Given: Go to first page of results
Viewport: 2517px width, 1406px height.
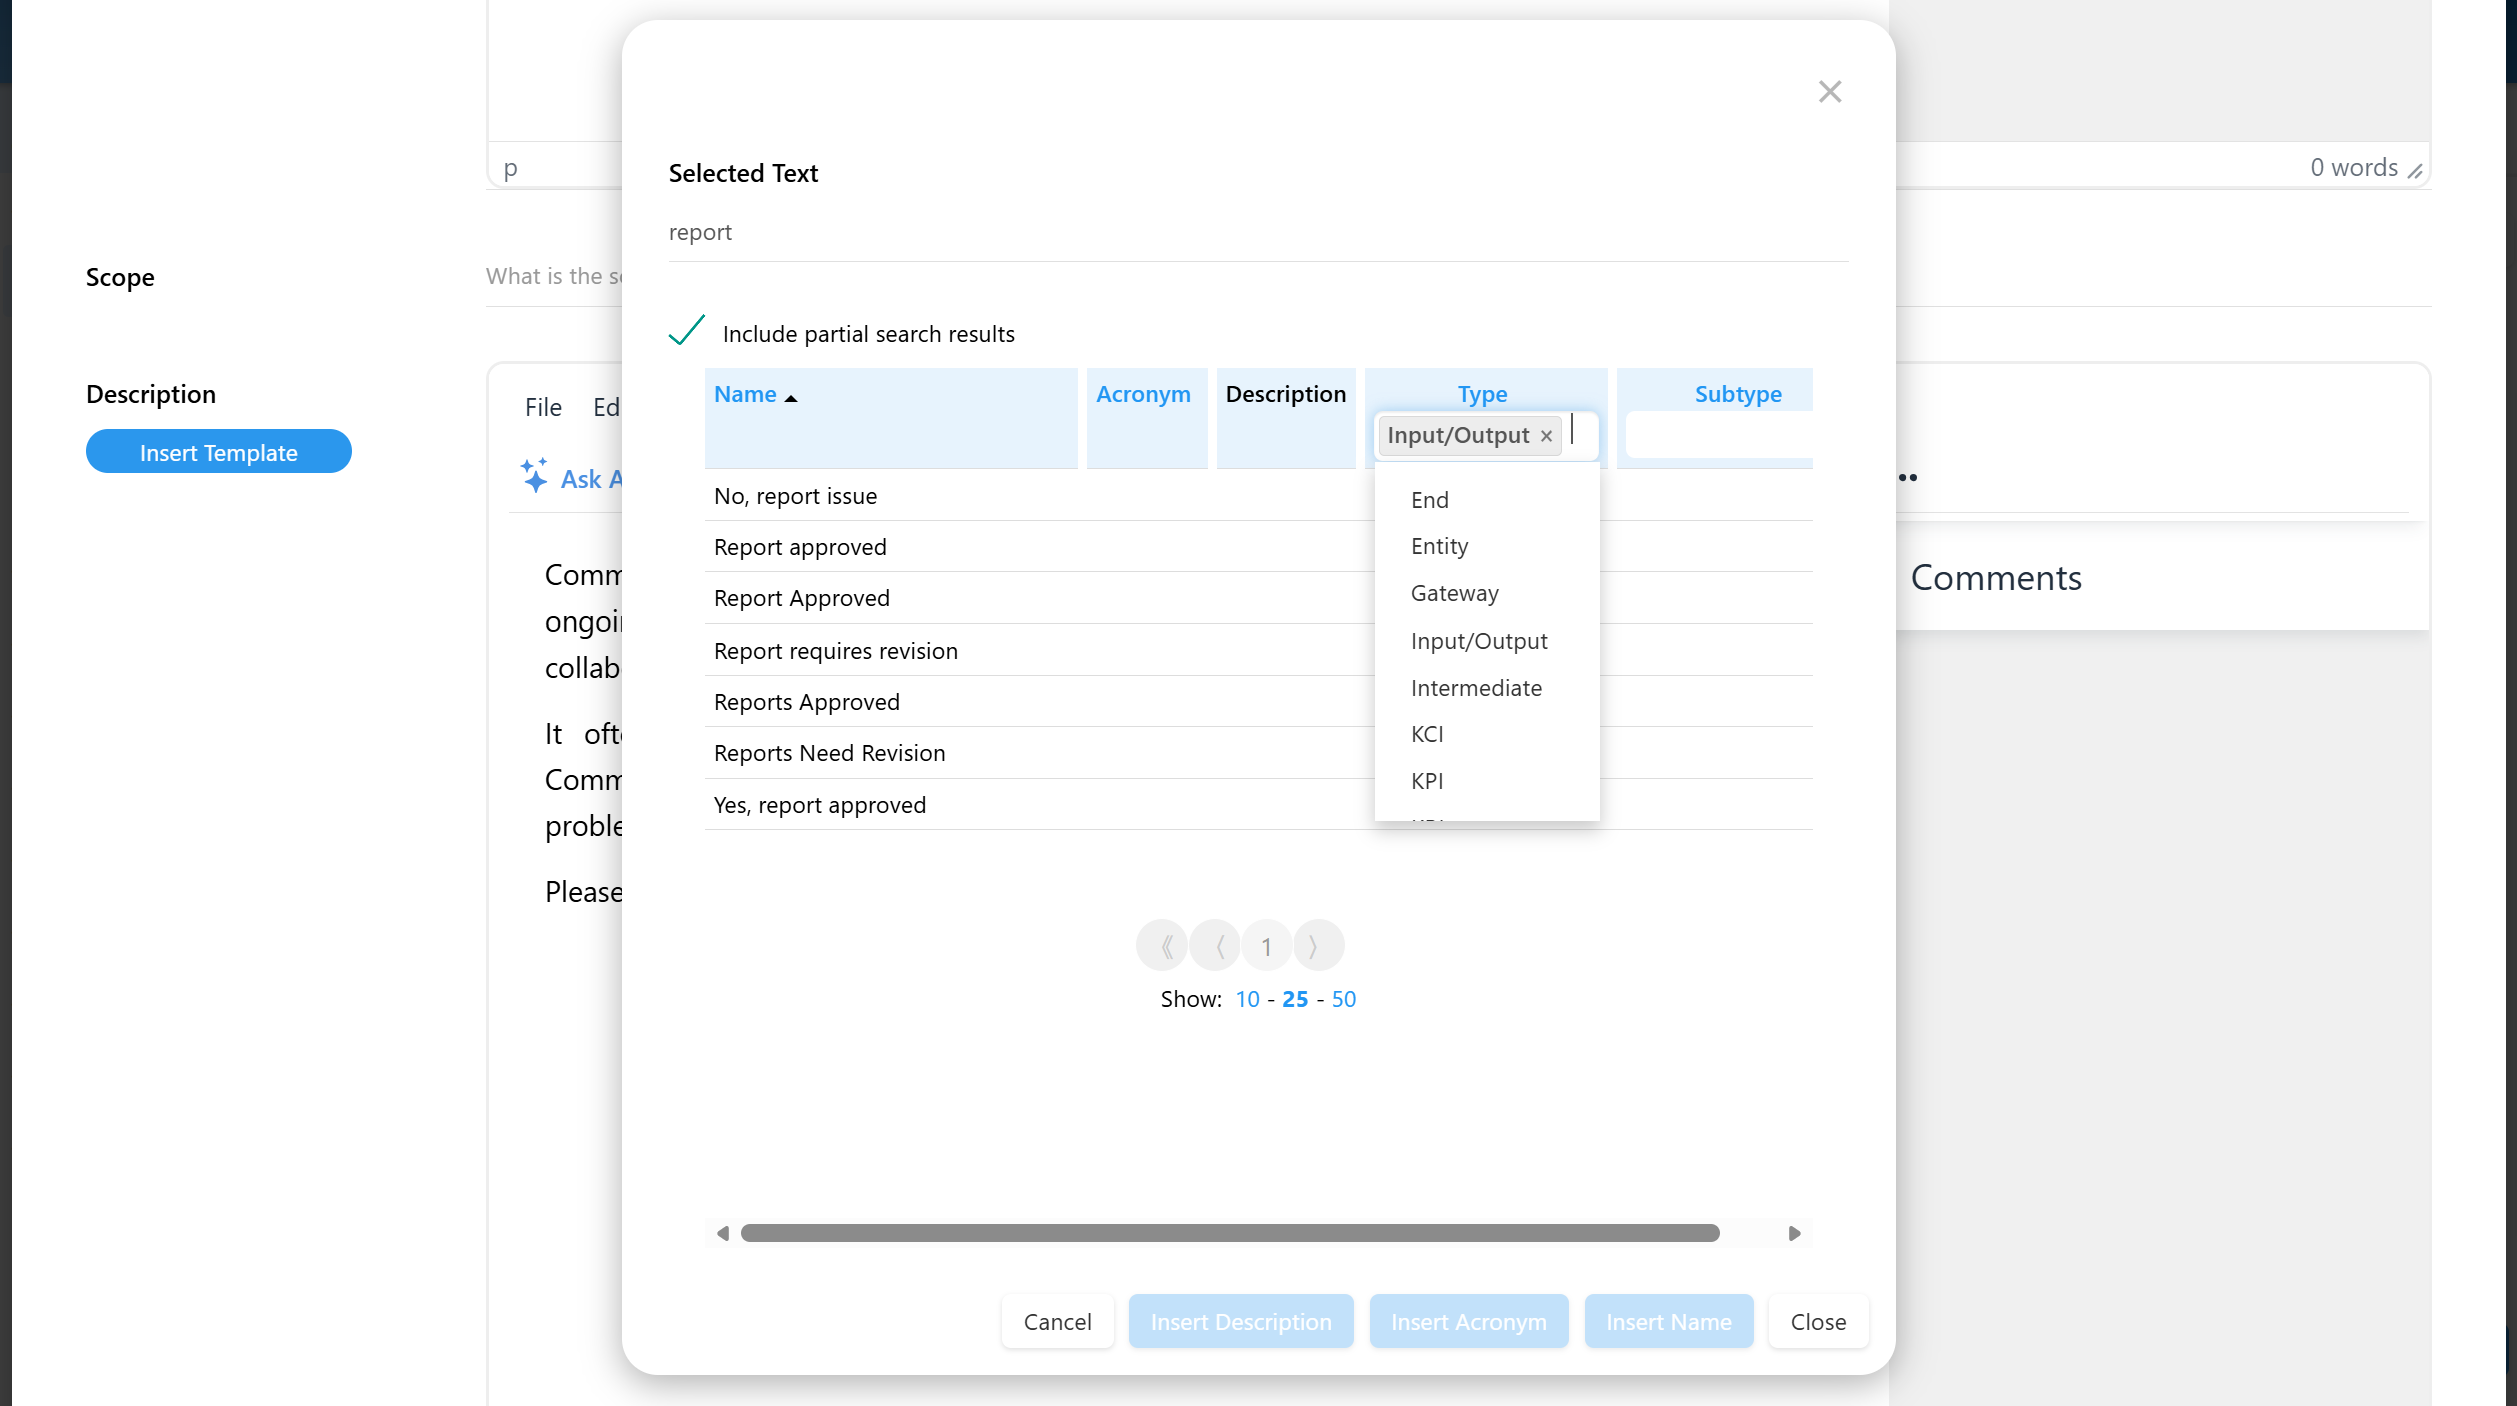Looking at the screenshot, I should click(1164, 946).
